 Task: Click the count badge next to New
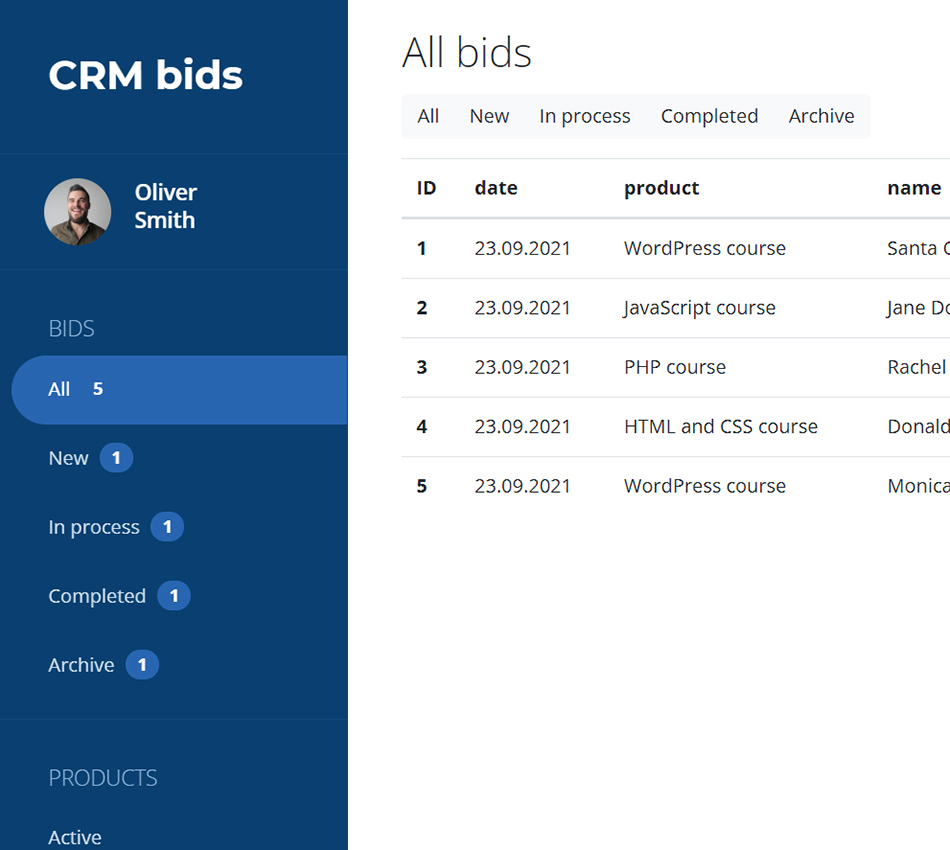click(116, 458)
